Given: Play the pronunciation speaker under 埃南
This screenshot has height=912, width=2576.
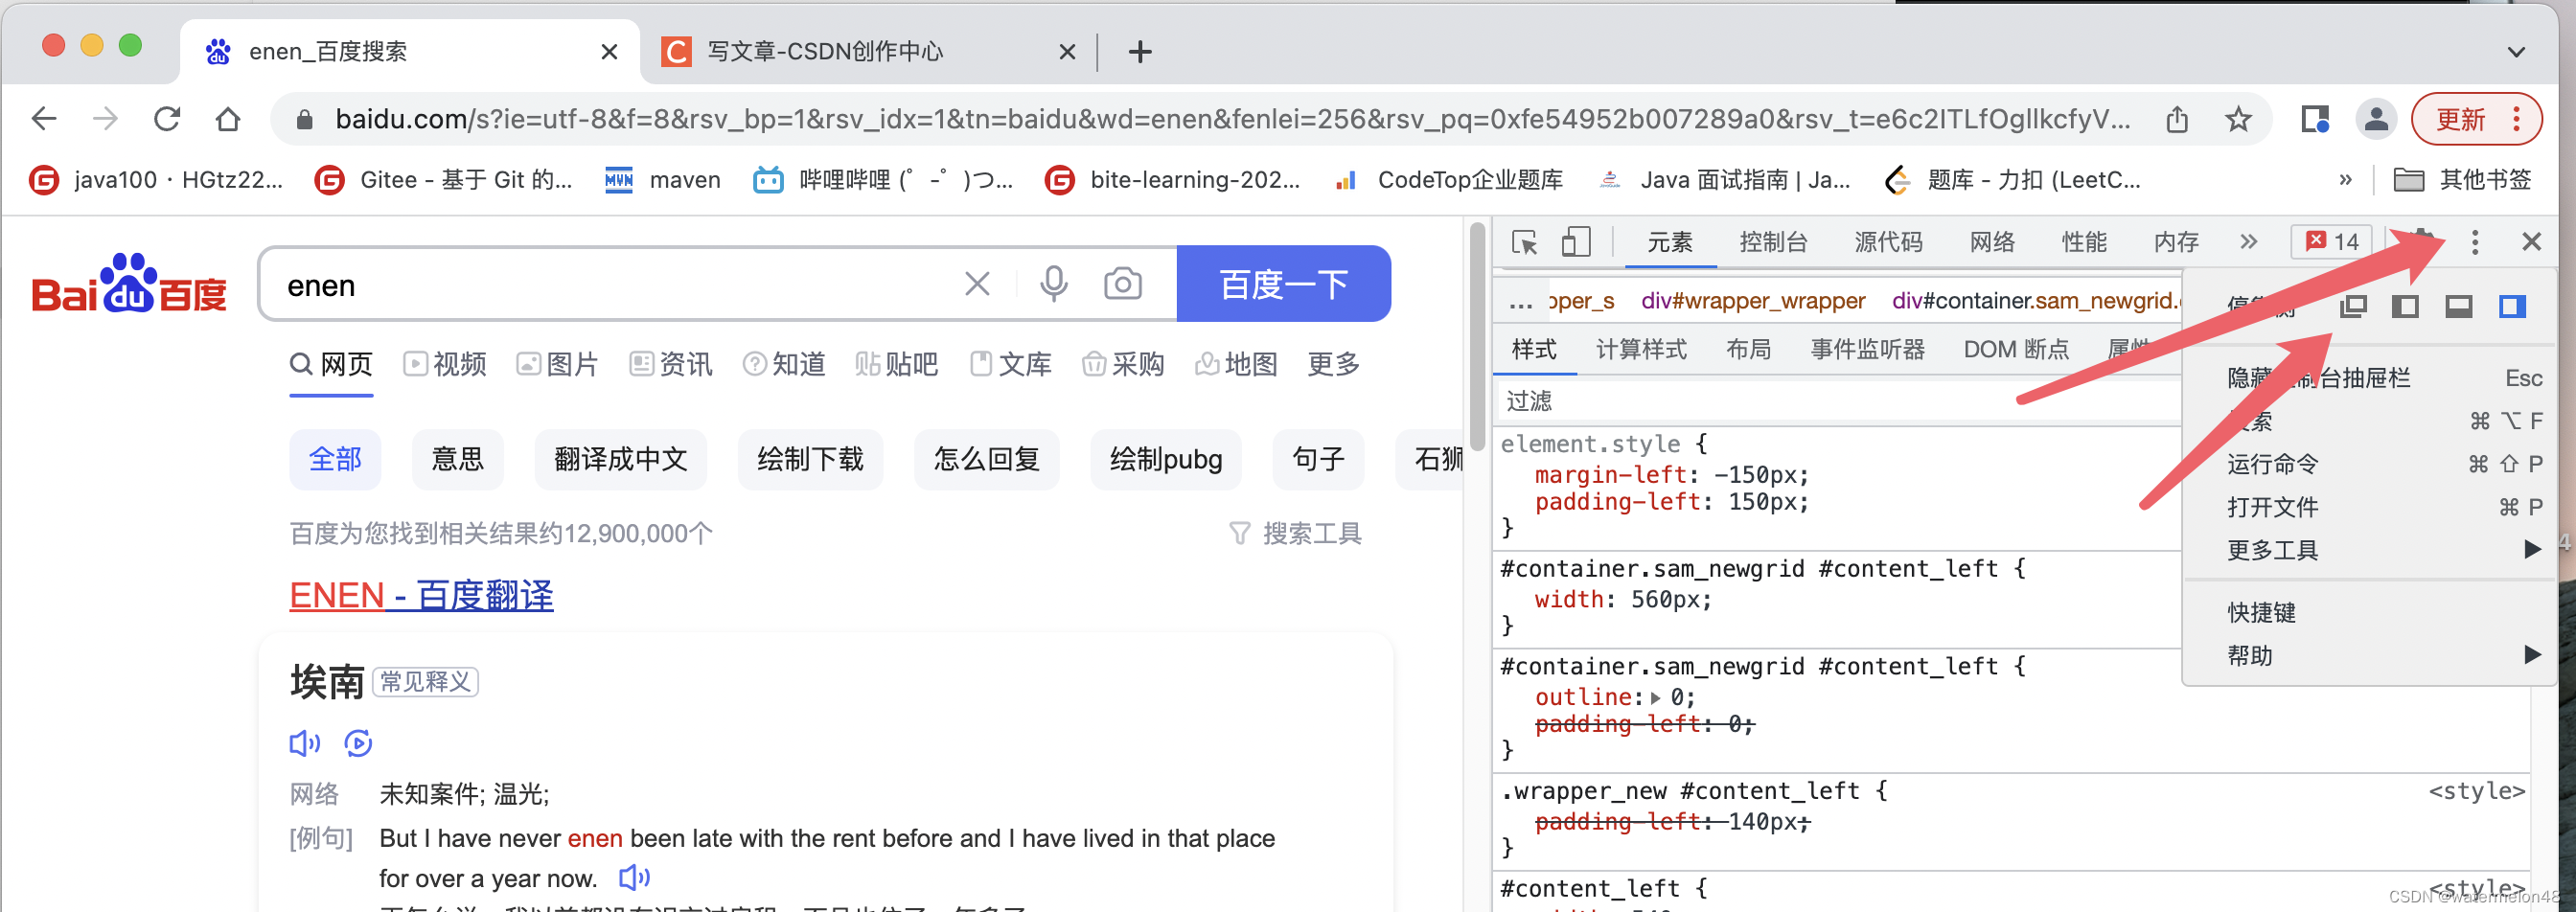Looking at the screenshot, I should point(304,743).
